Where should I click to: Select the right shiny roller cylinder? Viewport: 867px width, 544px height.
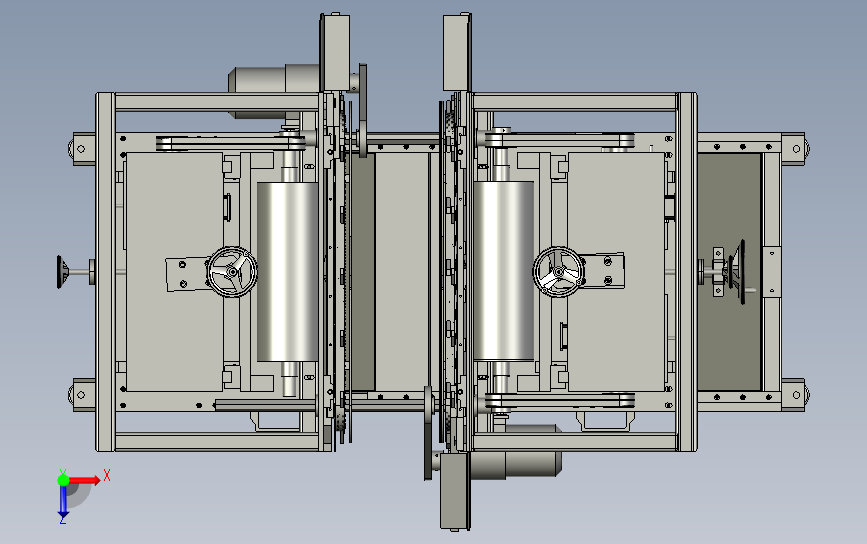[x=504, y=271]
